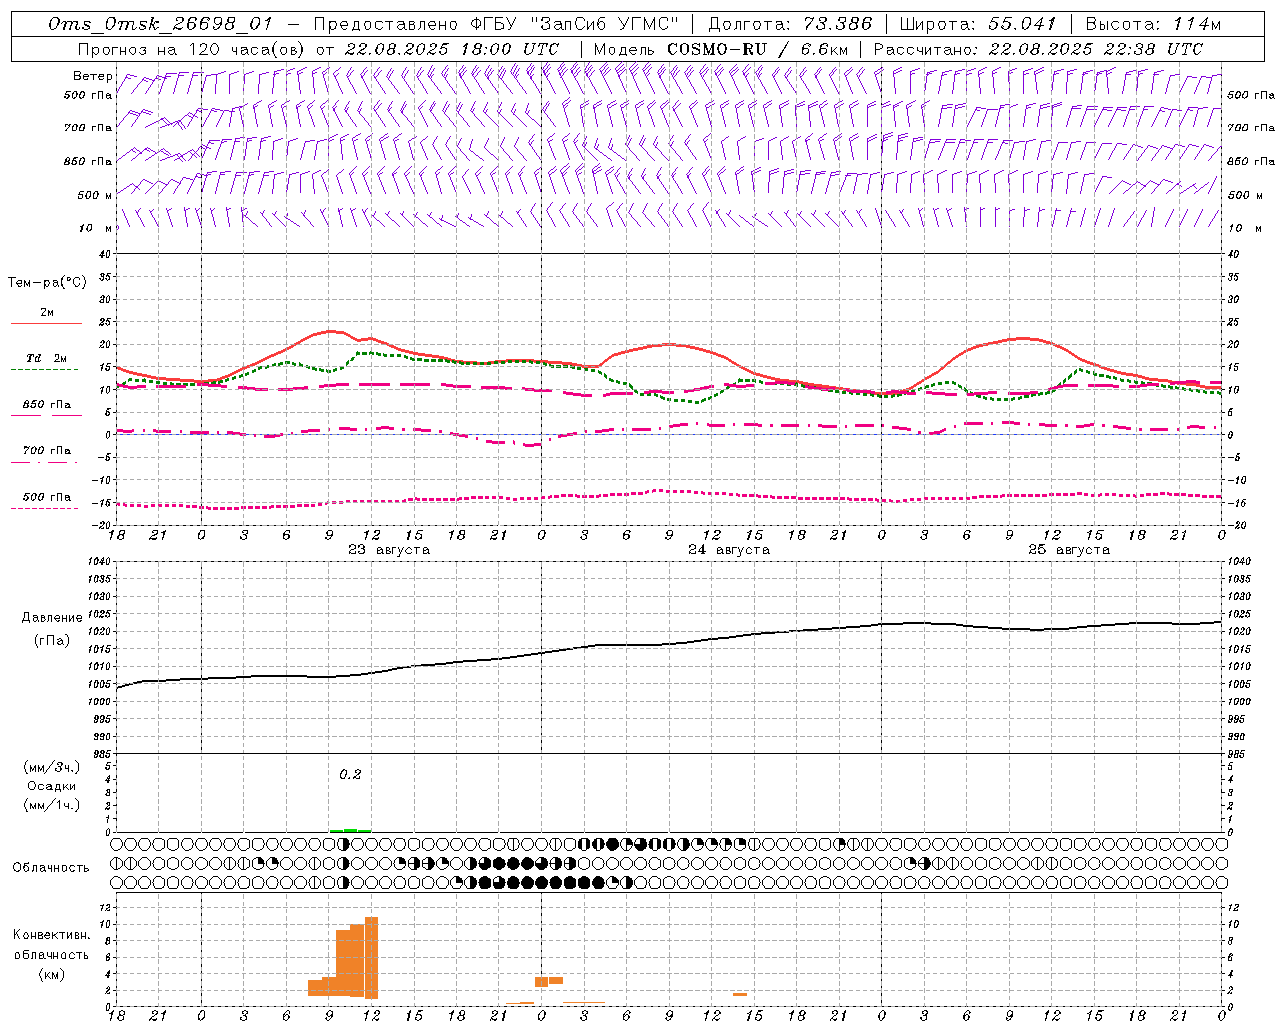Click the Долгота: 73.386 value
This screenshot has width=1280, height=1024.
click(x=790, y=24)
